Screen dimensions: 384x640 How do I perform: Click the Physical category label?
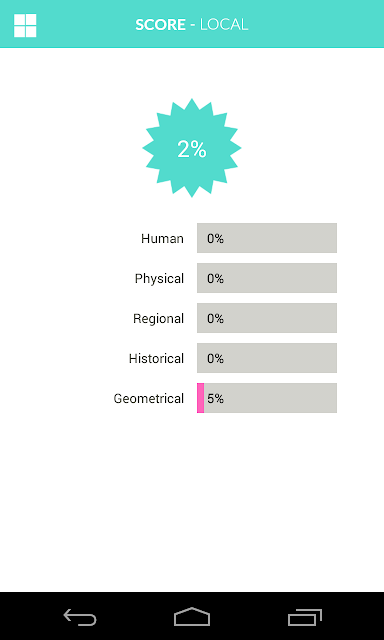coord(160,279)
